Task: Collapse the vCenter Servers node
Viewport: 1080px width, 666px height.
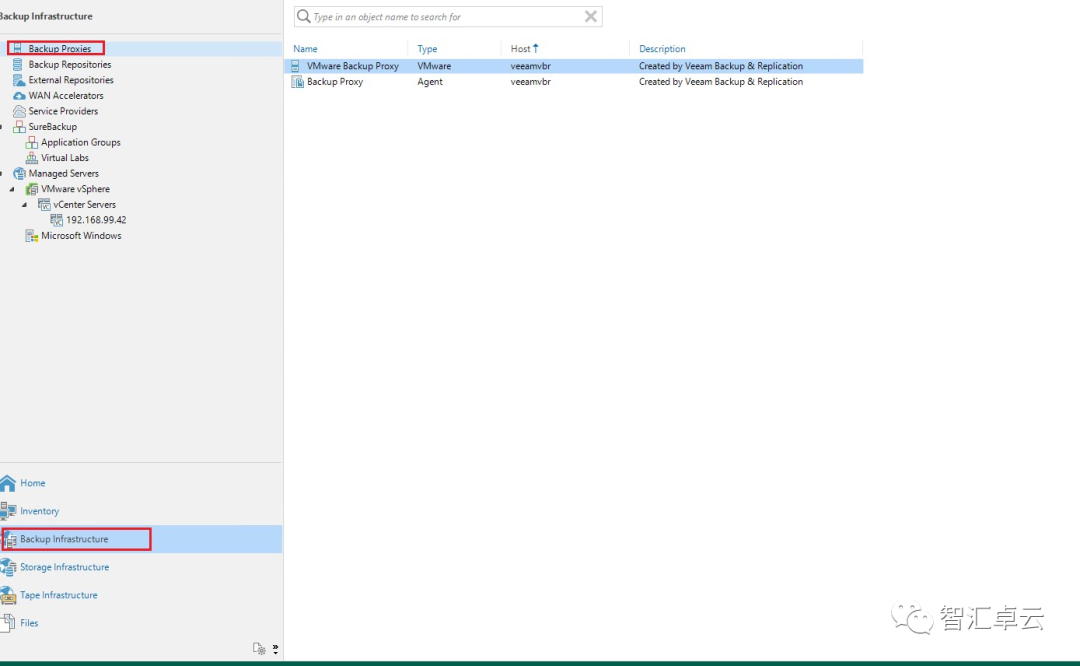Action: (x=24, y=205)
